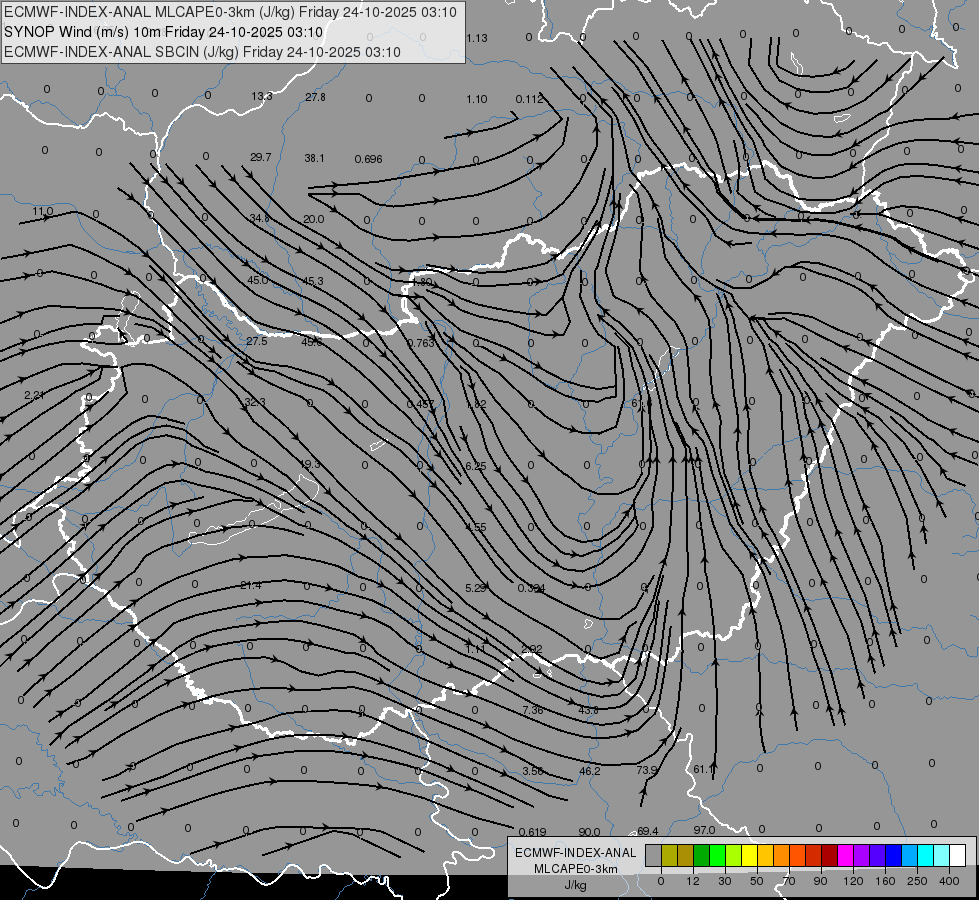Click the legend scale label 160
Screen dimensions: 979x900
(x=885, y=881)
